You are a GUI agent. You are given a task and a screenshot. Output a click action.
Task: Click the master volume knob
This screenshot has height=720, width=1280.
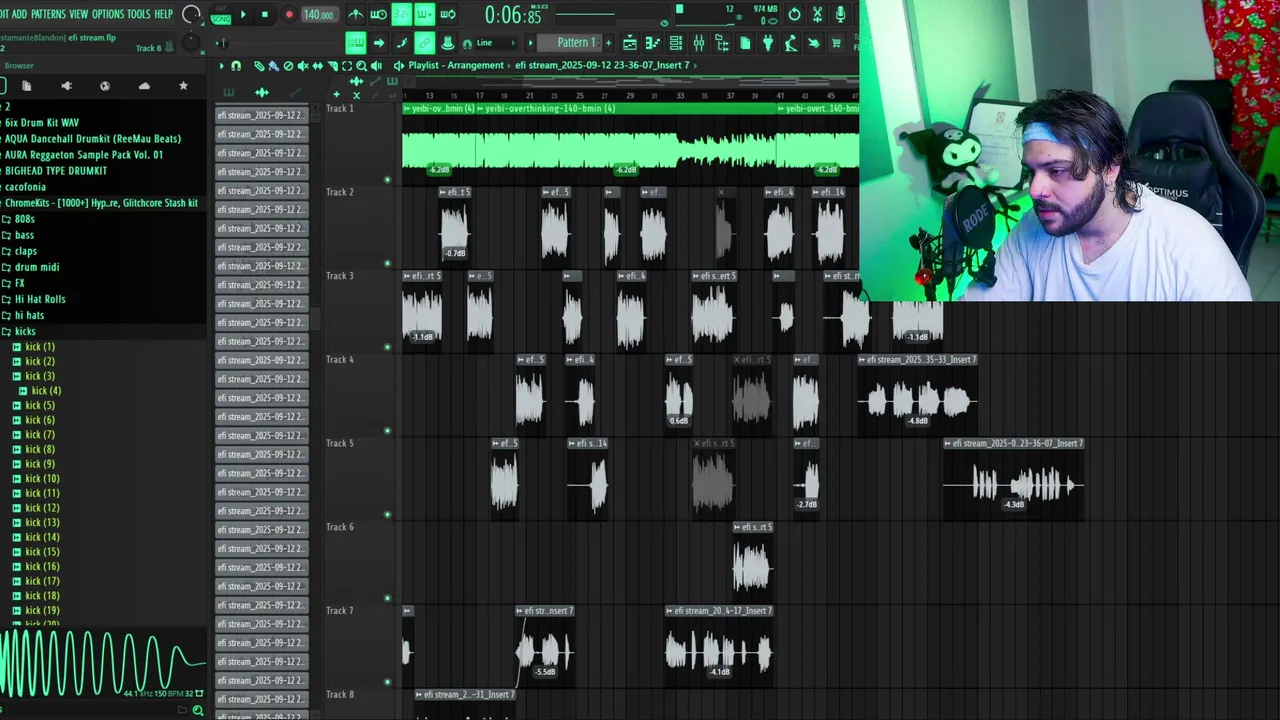click(190, 14)
